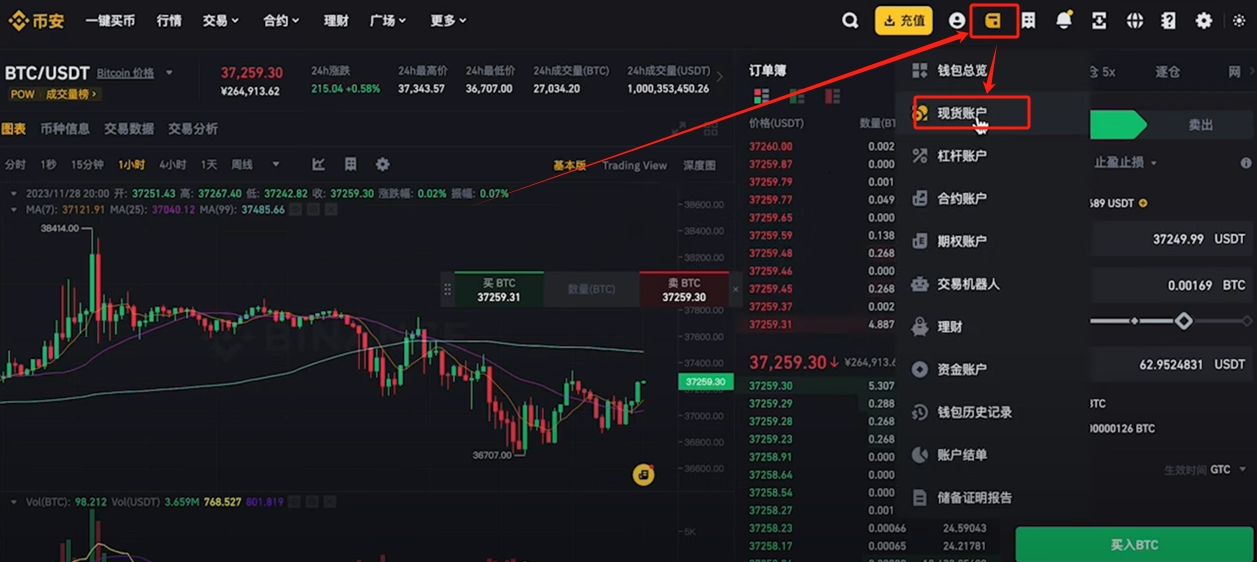Screen dimensions: 1257x562
Task: Open chart settings gear icon
Action: [x=382, y=164]
